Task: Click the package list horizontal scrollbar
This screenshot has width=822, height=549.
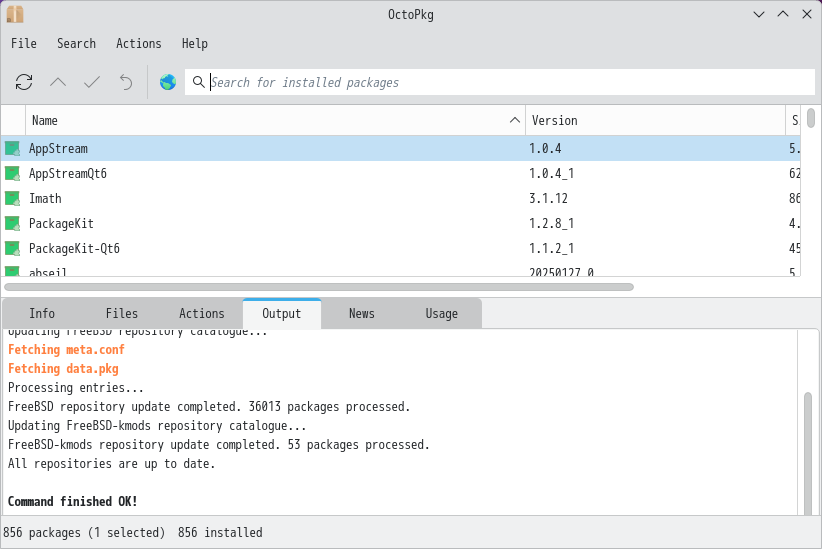Action: [318, 286]
